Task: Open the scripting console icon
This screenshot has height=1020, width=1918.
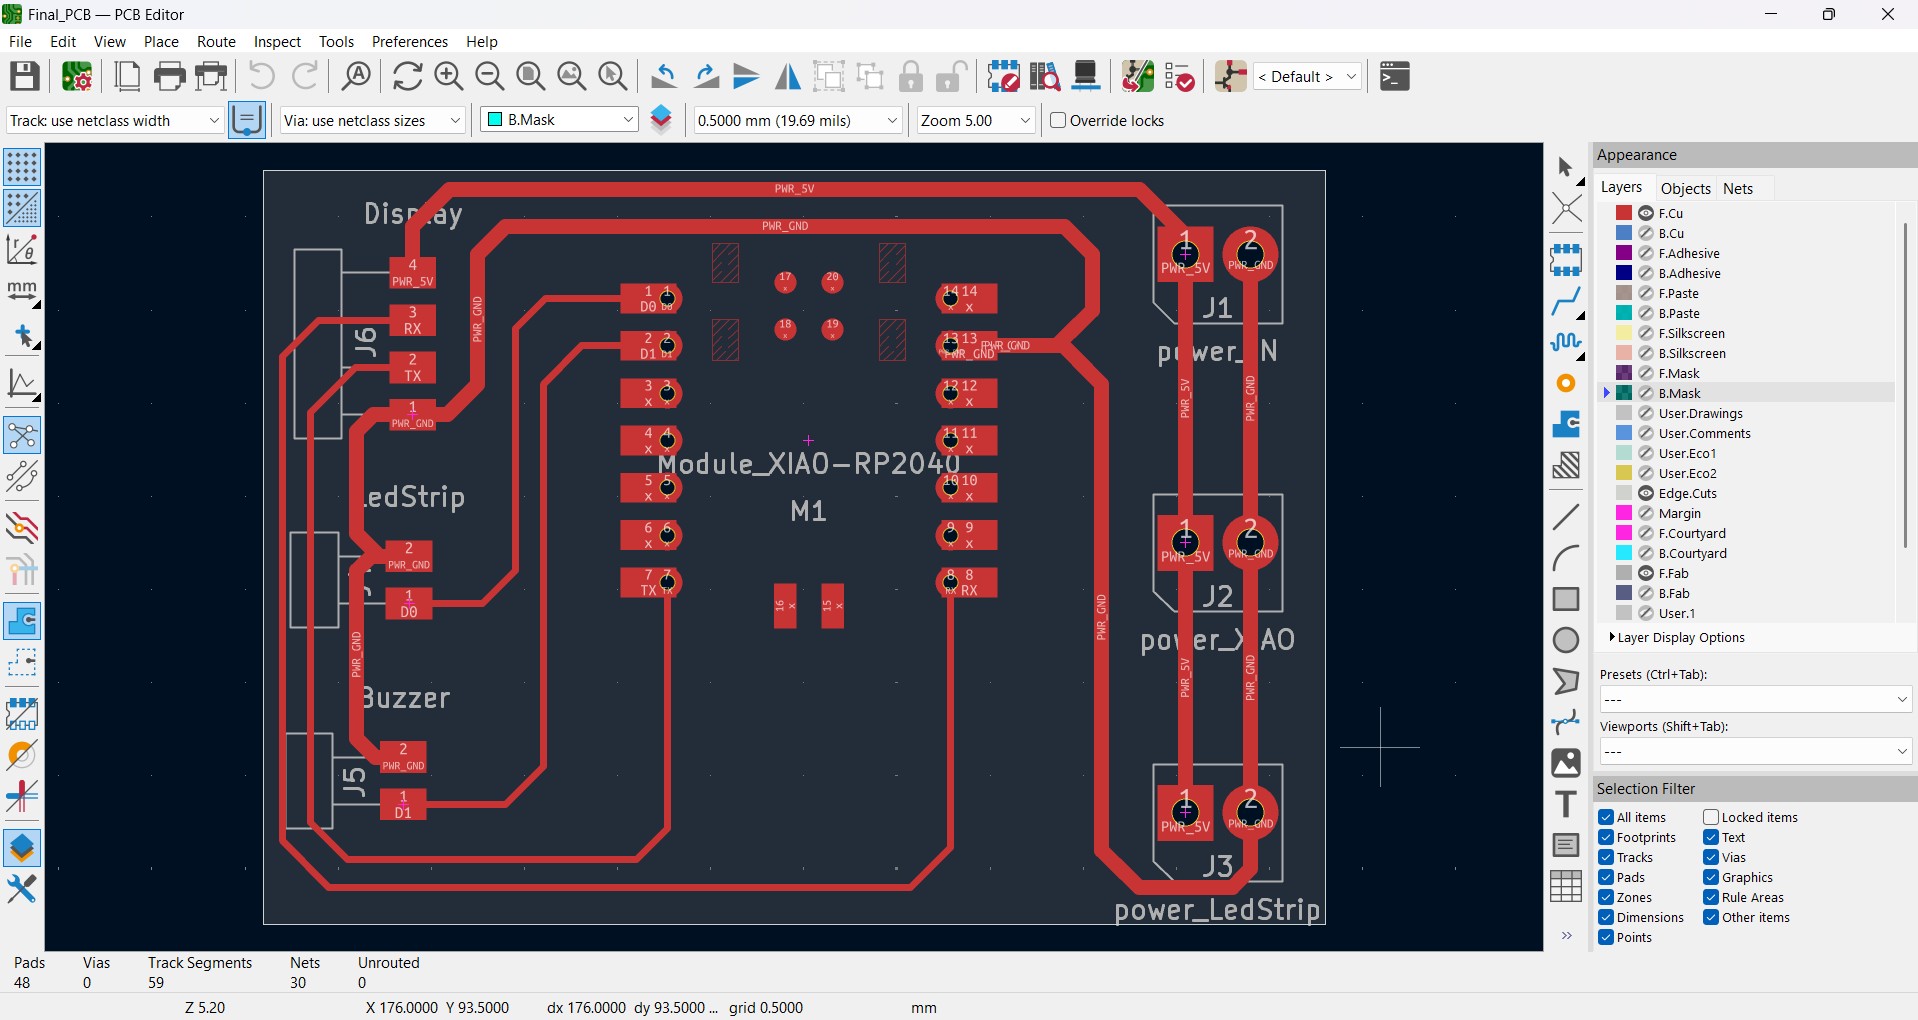Action: tap(1394, 76)
